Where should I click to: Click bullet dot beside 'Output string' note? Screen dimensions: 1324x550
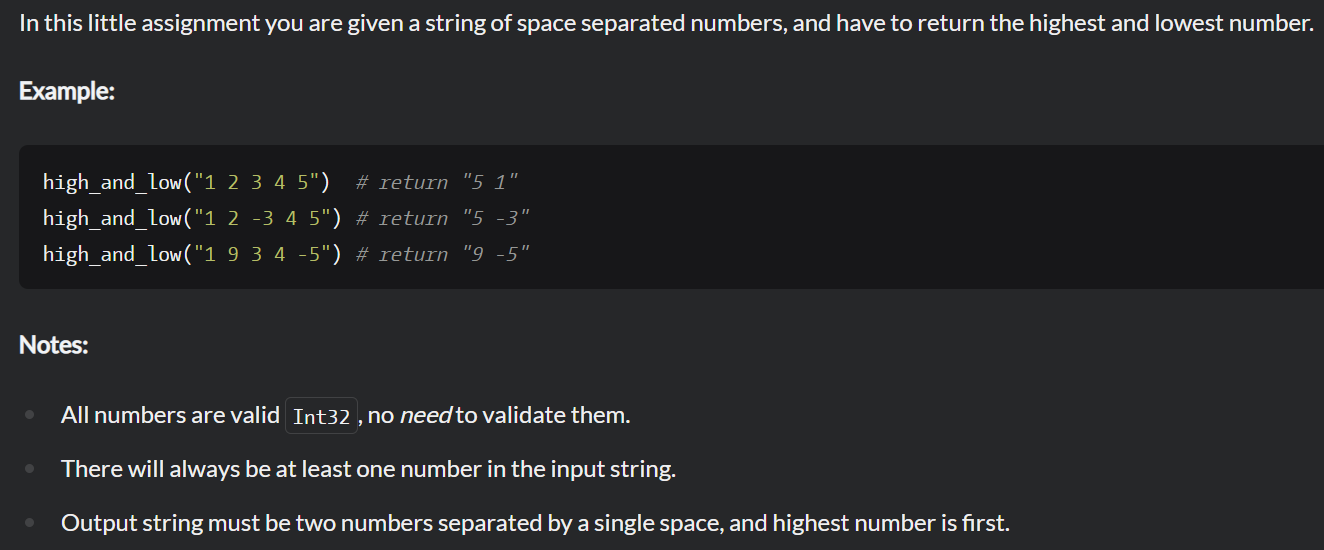[31, 523]
